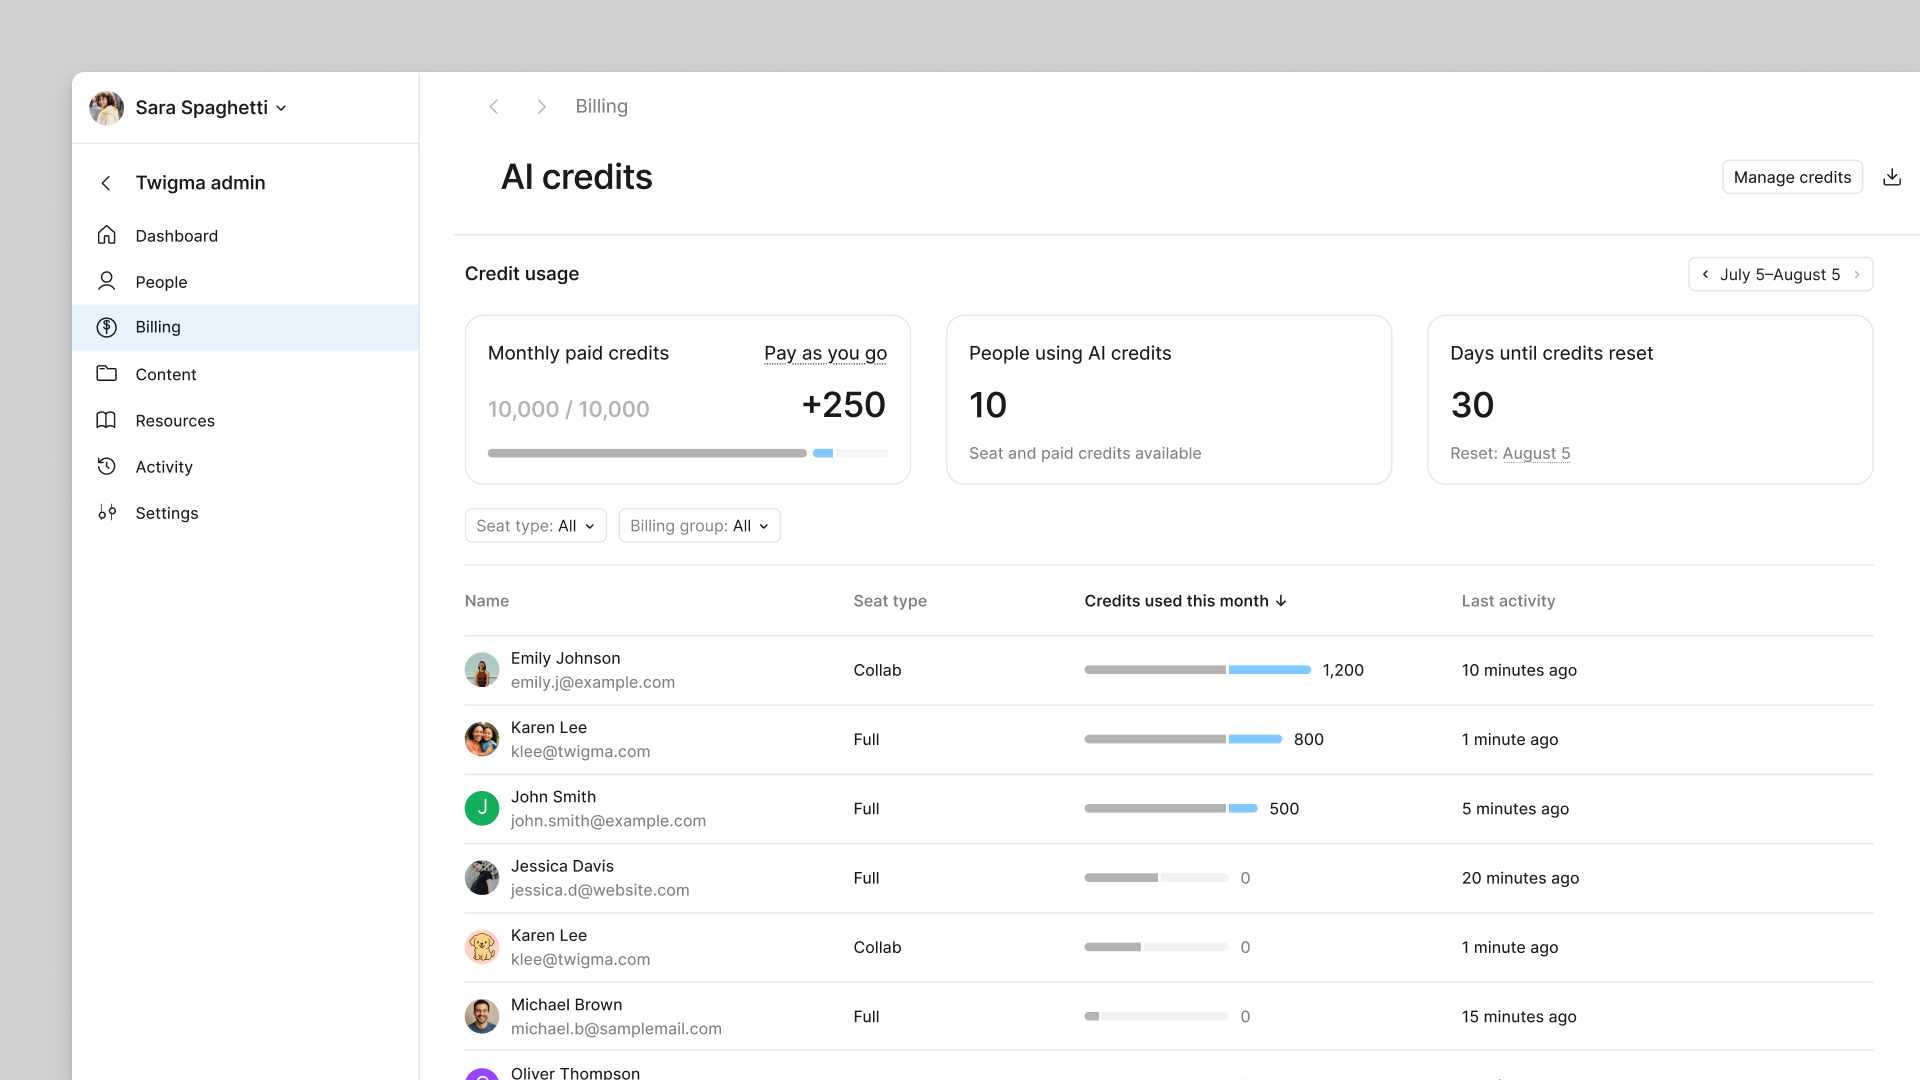Select the Resources book icon
1920x1080 pixels.
click(106, 420)
